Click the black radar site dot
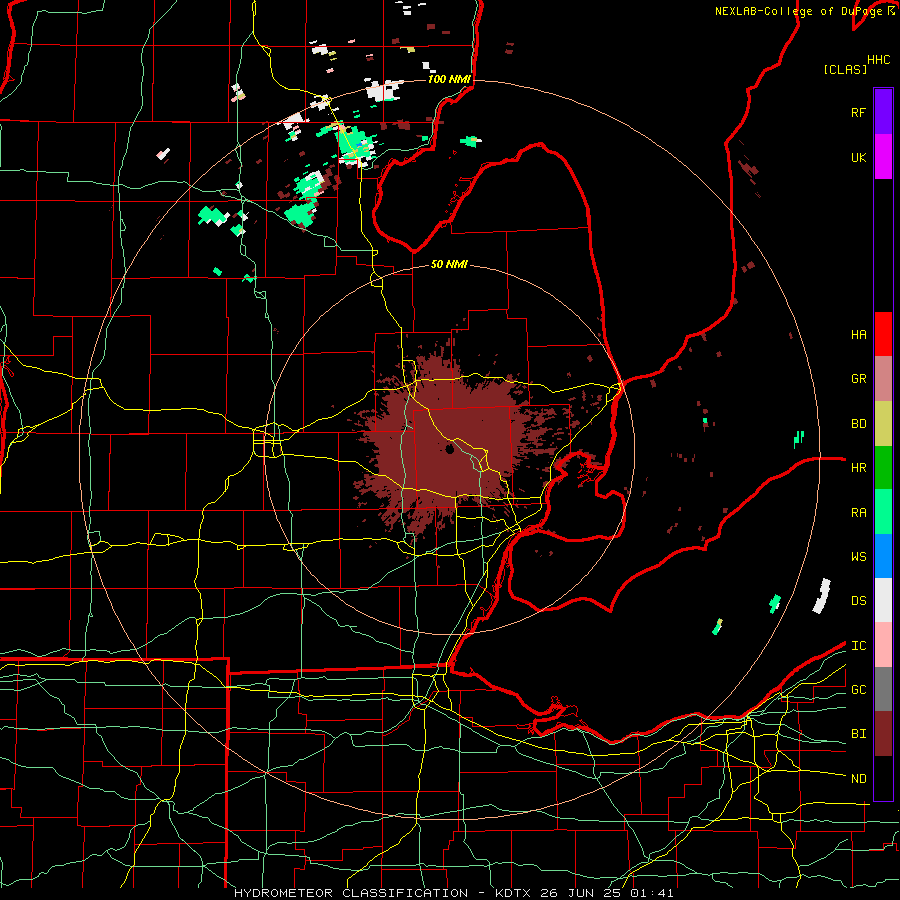The height and width of the screenshot is (900, 900). (x=450, y=449)
